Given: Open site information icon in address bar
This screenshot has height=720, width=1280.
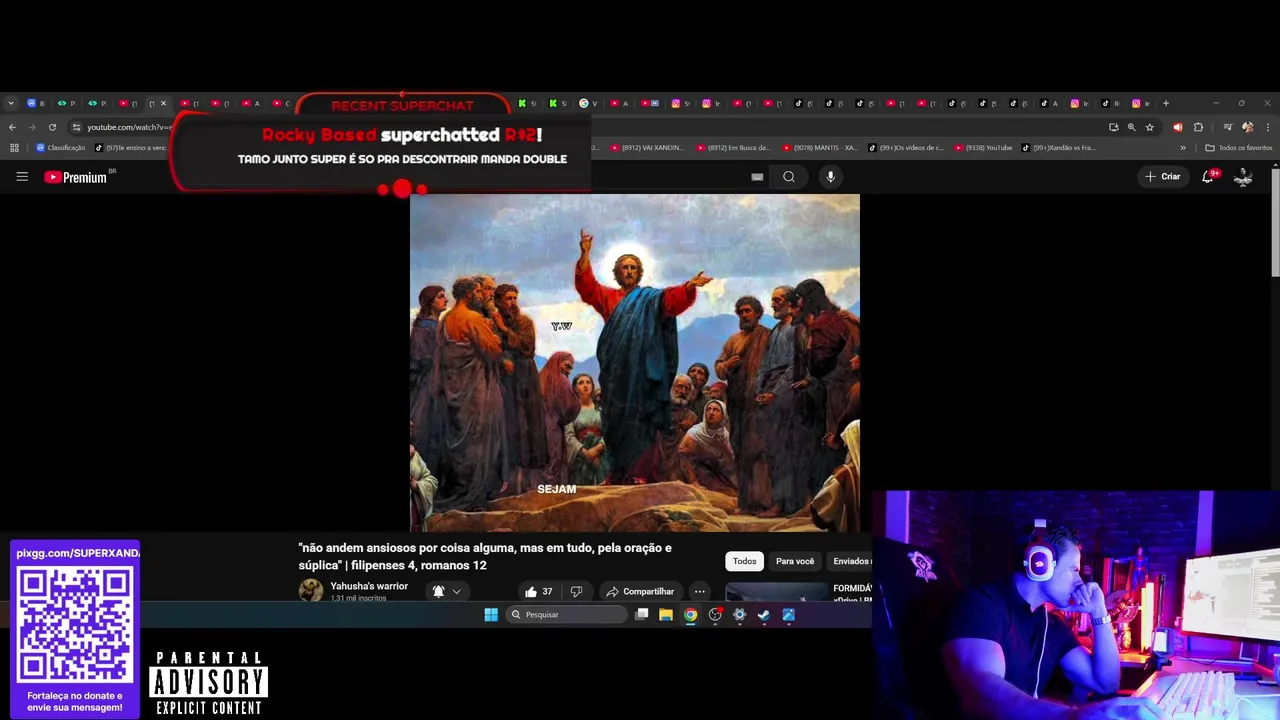Looking at the screenshot, I should point(76,127).
